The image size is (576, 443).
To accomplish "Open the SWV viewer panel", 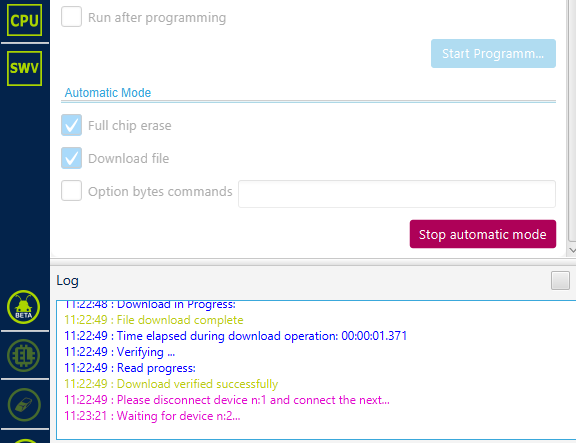I will (x=24, y=68).
